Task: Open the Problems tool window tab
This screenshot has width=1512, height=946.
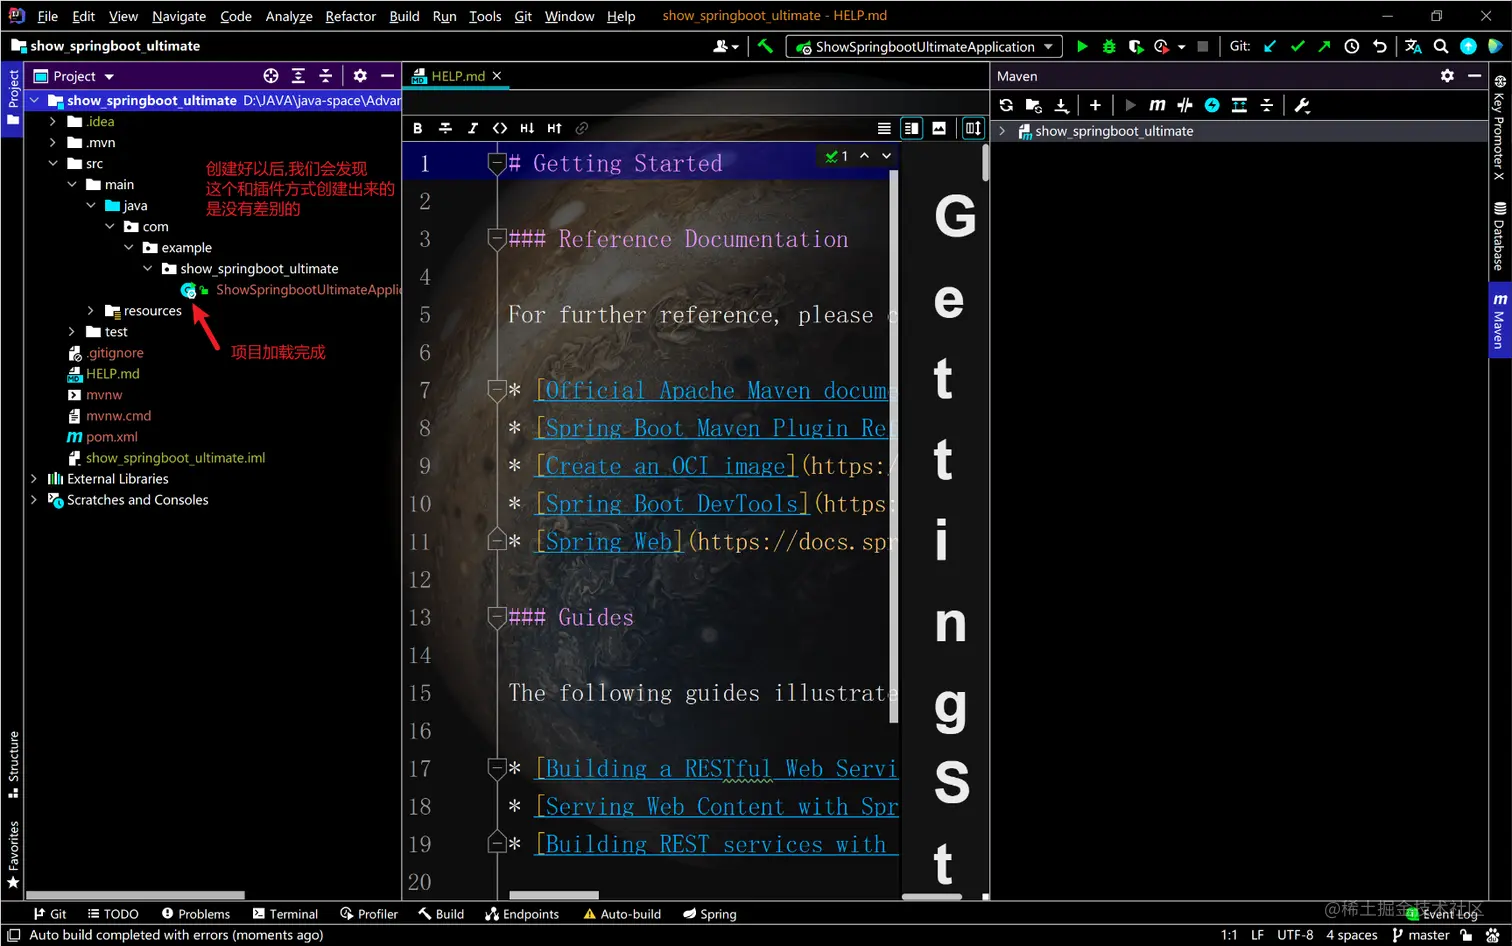Action: point(196,914)
